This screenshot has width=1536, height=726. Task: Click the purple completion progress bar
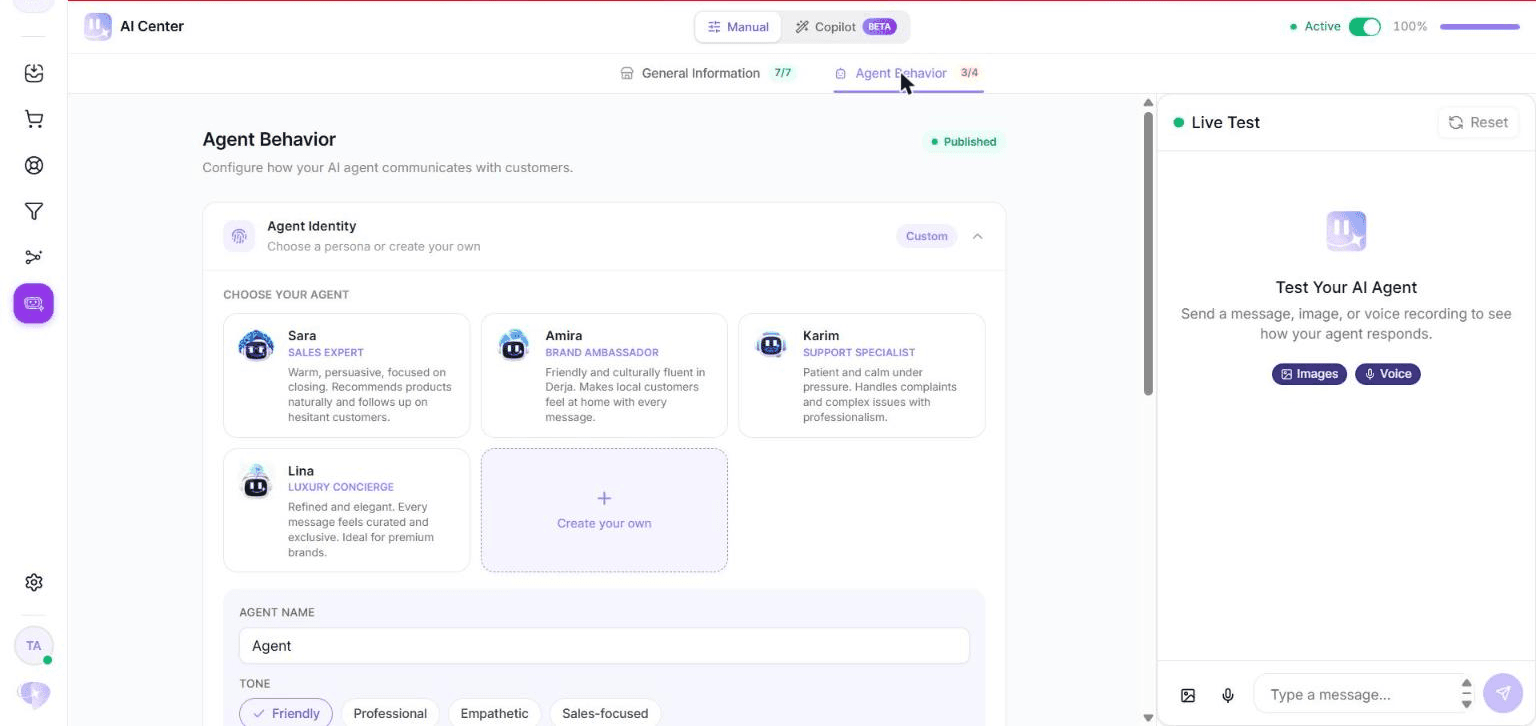pos(1479,27)
